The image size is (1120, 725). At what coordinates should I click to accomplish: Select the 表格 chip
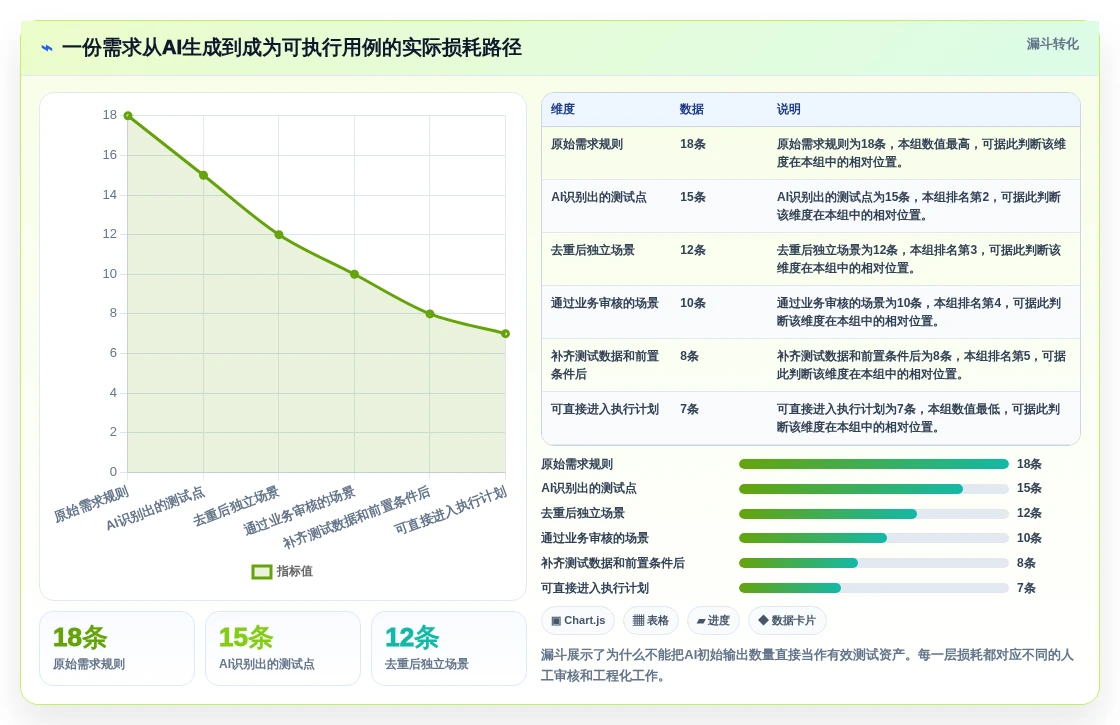point(651,620)
